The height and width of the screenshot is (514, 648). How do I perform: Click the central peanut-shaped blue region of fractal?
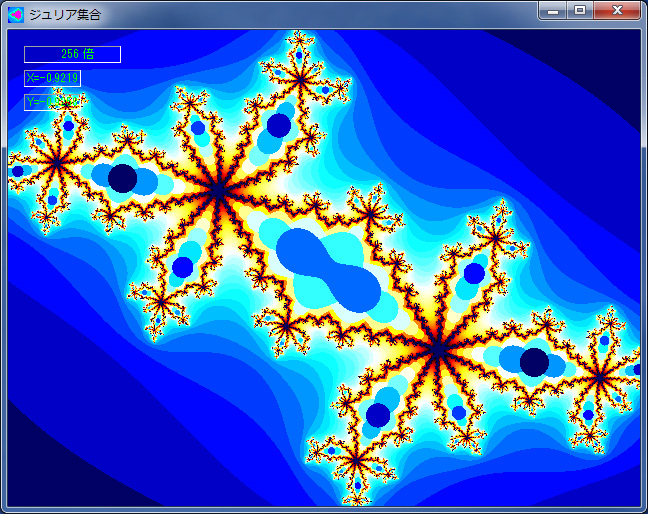[329, 270]
